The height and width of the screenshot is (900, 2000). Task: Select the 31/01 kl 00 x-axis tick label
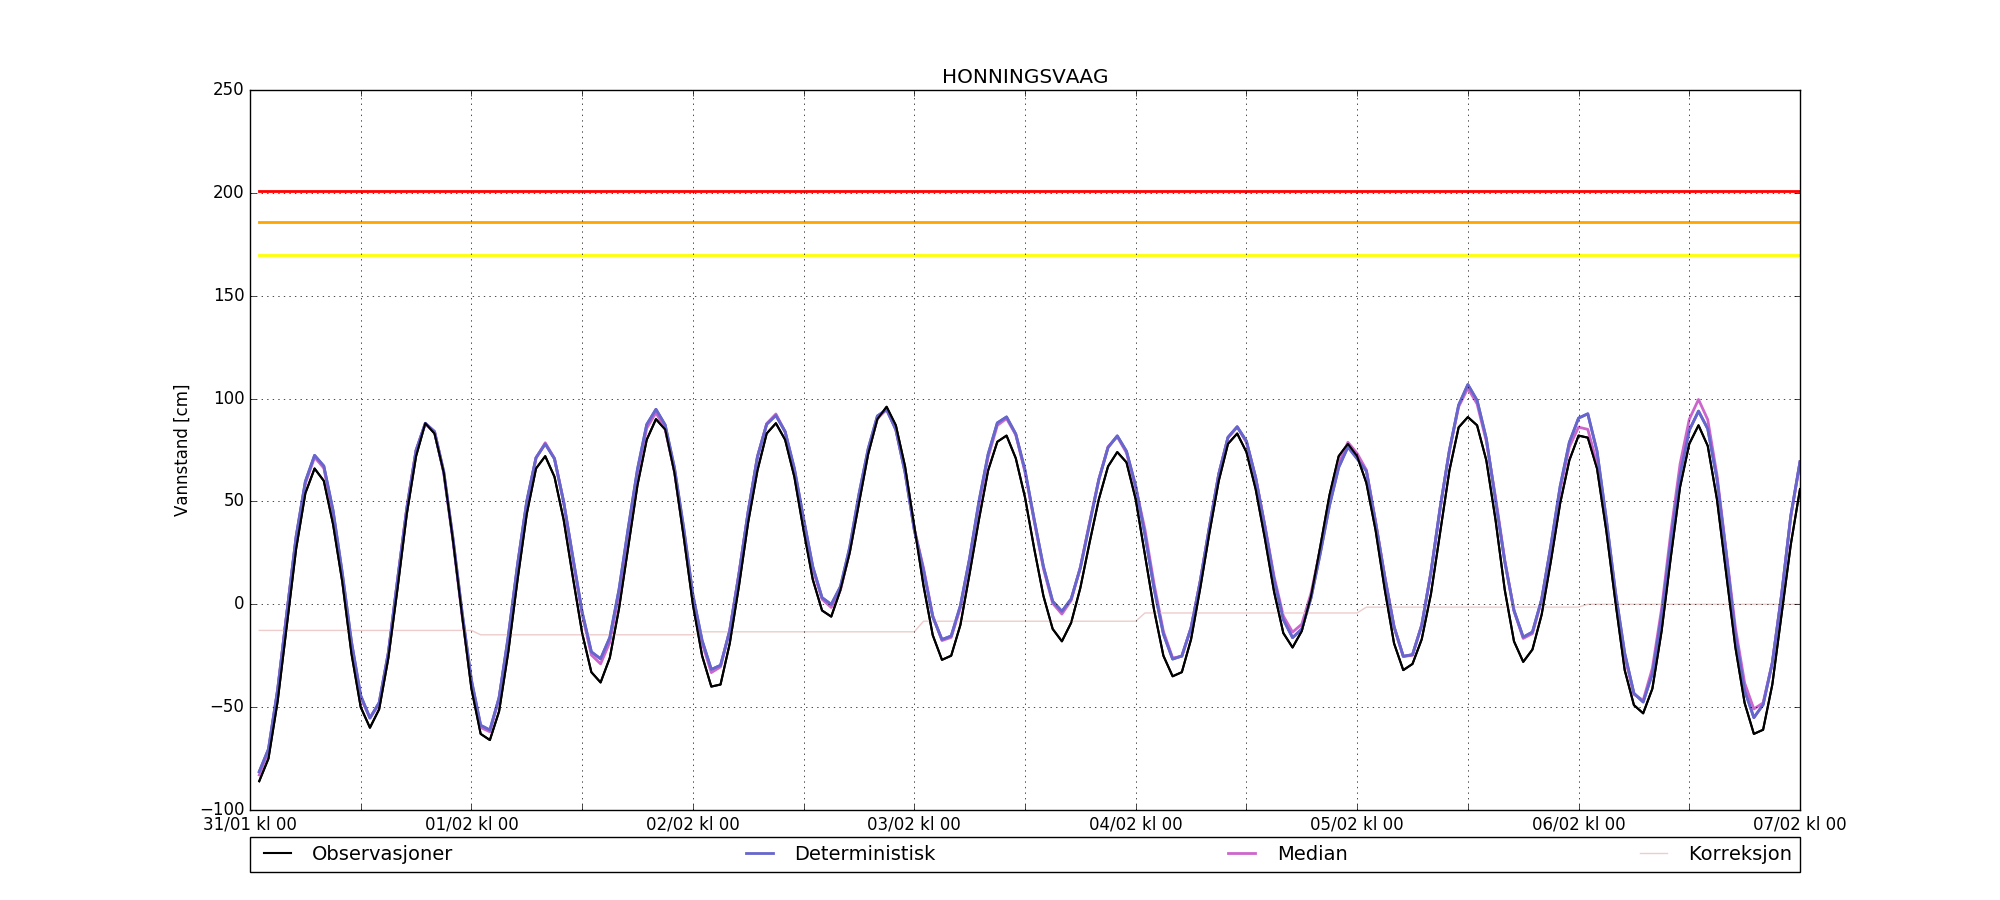pos(250,825)
